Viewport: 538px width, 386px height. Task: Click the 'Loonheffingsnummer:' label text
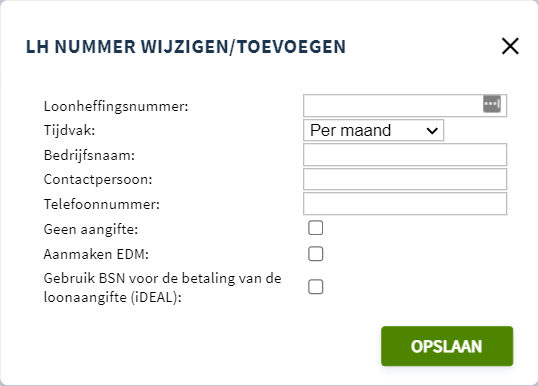(x=116, y=106)
